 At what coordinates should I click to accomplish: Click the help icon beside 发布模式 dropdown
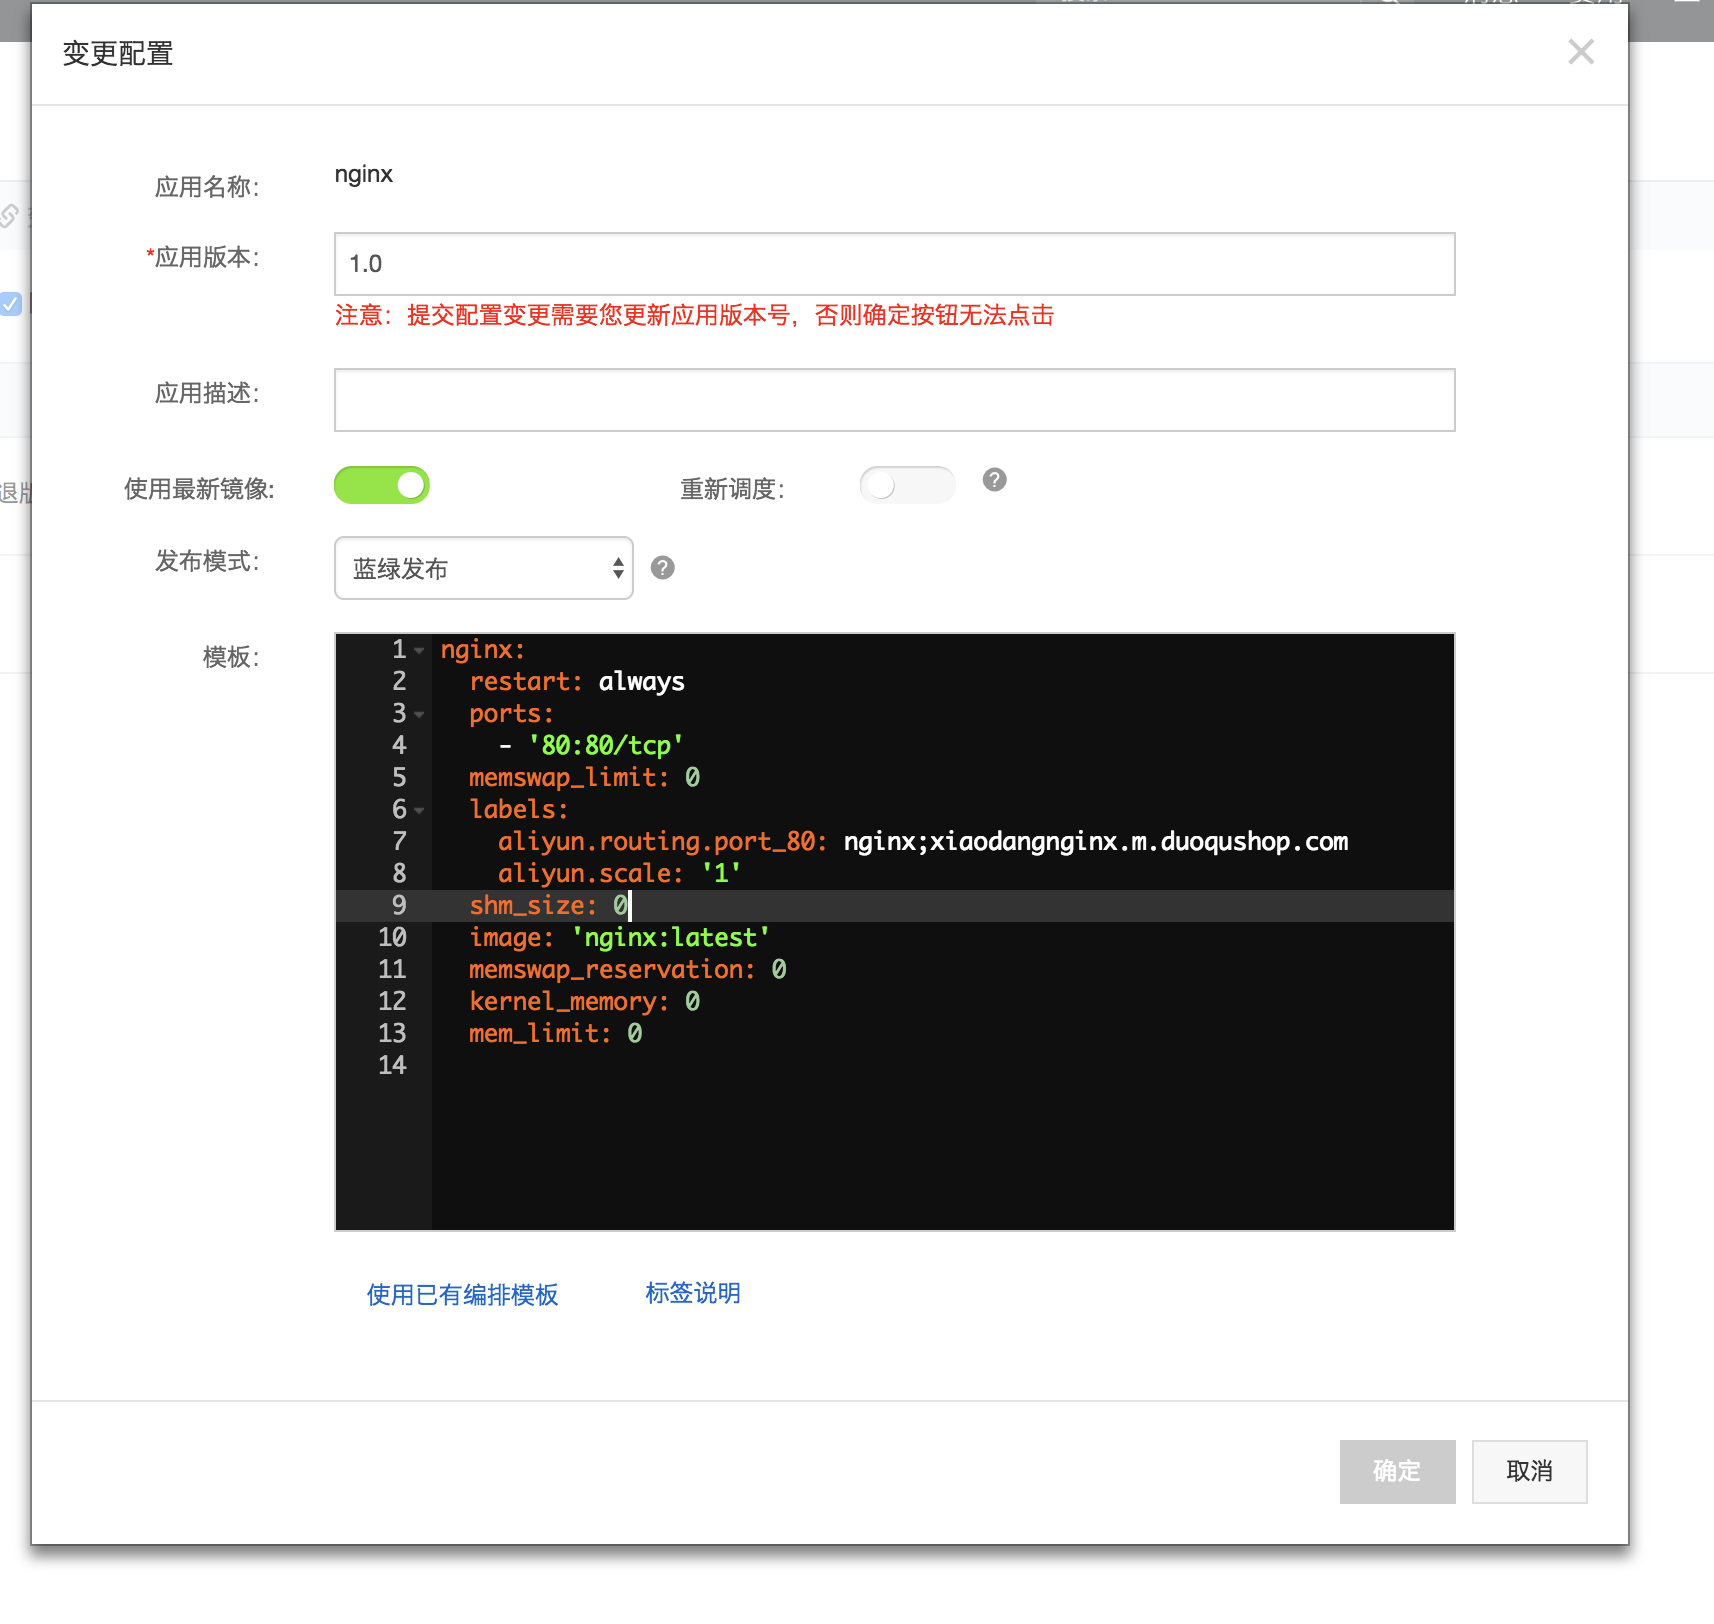[x=663, y=568]
